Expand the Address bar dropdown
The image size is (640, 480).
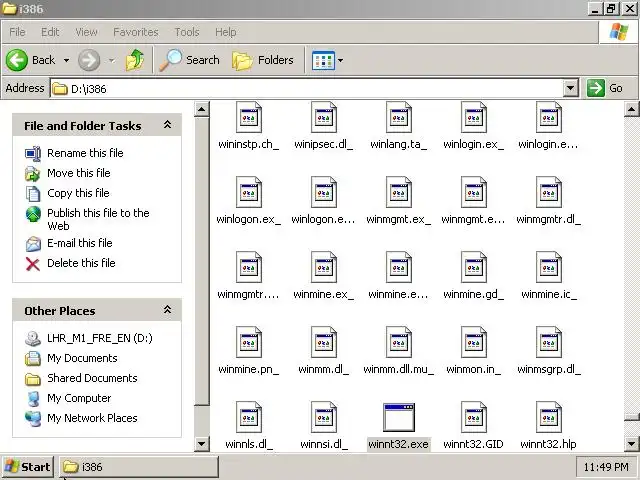(x=570, y=88)
